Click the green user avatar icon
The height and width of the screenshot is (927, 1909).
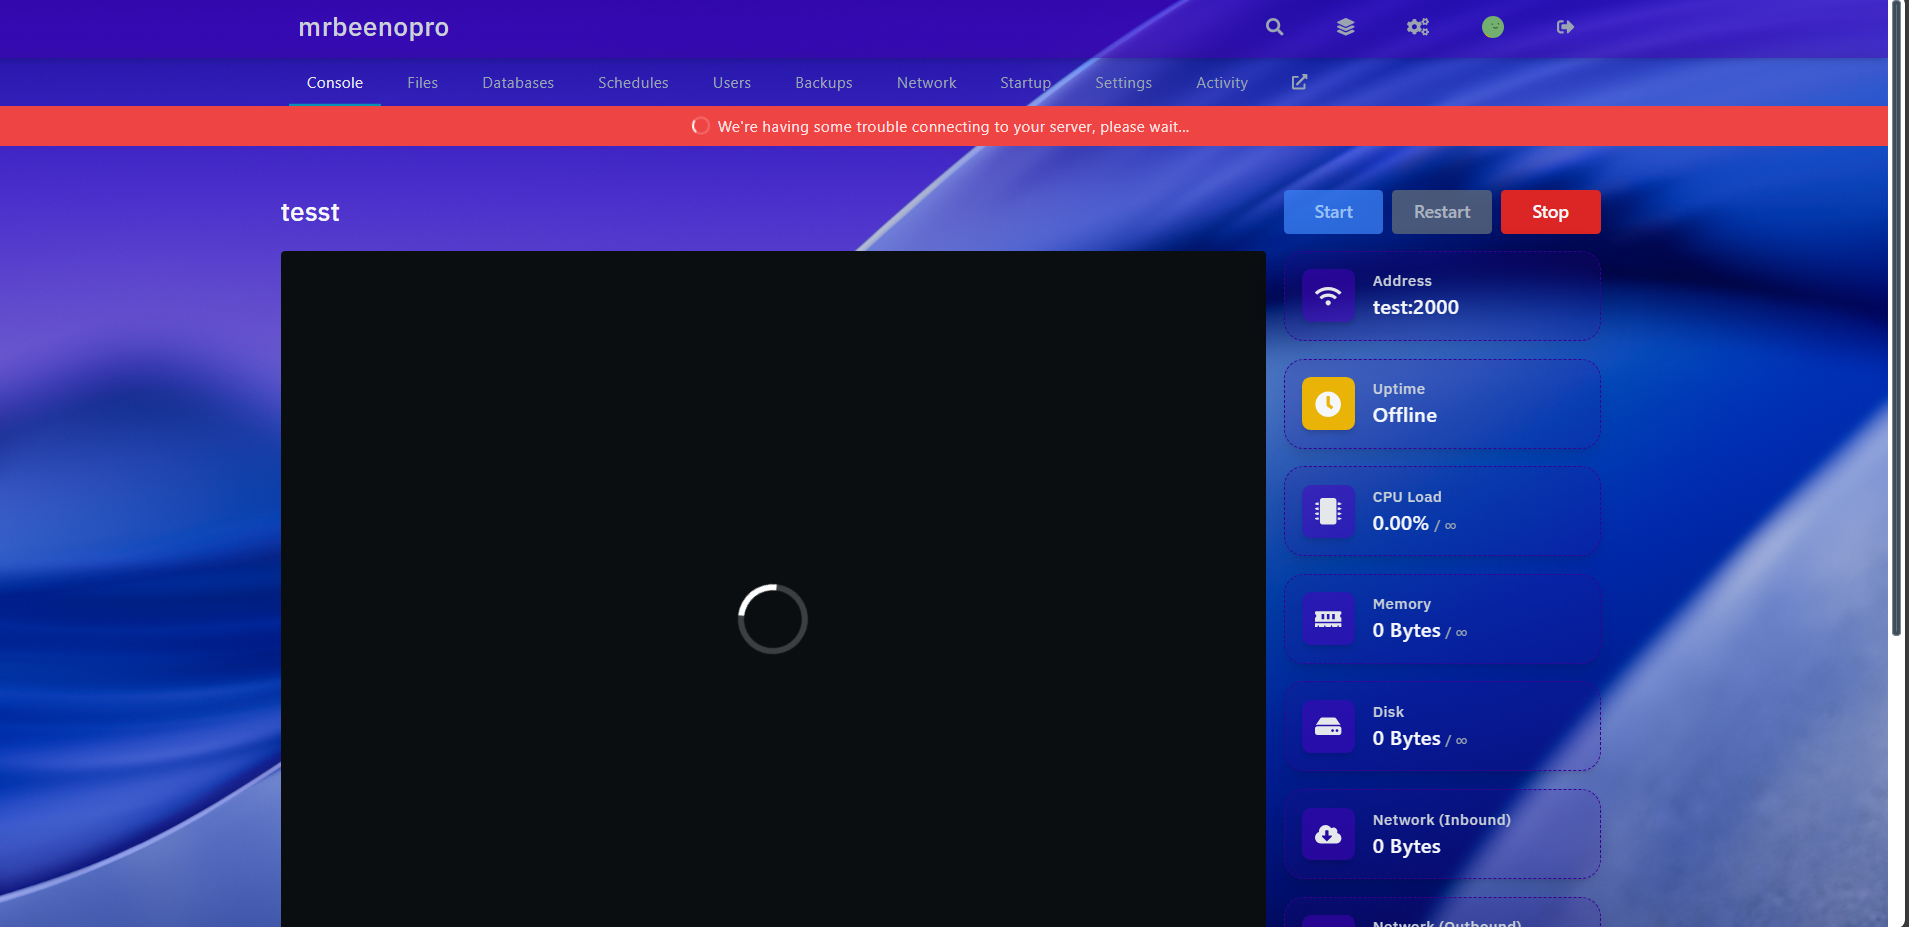[1493, 27]
